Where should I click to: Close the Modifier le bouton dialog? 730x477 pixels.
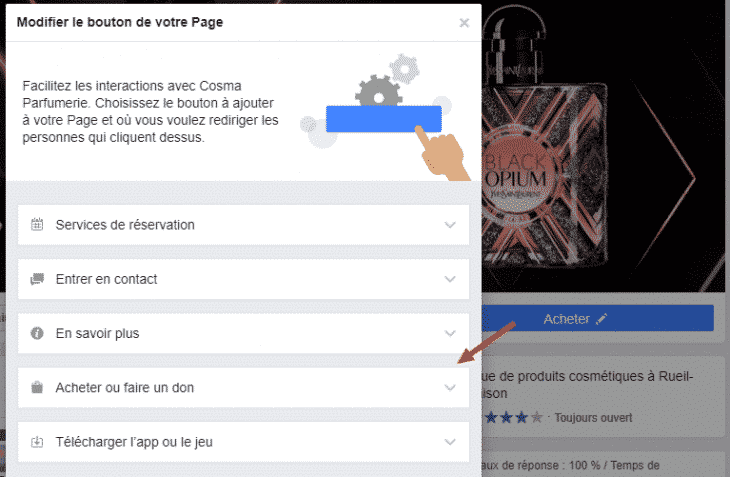(x=464, y=23)
